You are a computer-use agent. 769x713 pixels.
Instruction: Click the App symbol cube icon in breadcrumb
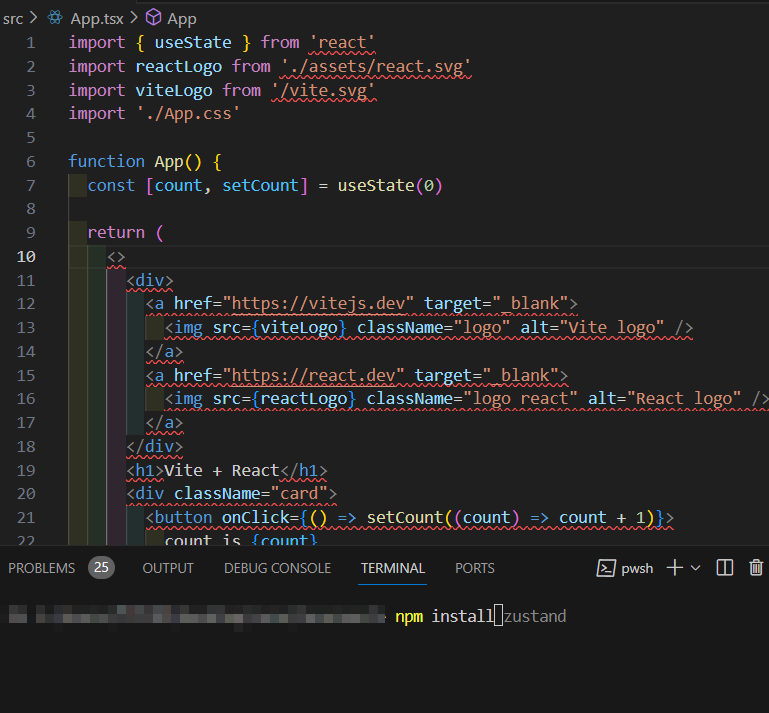(x=154, y=18)
